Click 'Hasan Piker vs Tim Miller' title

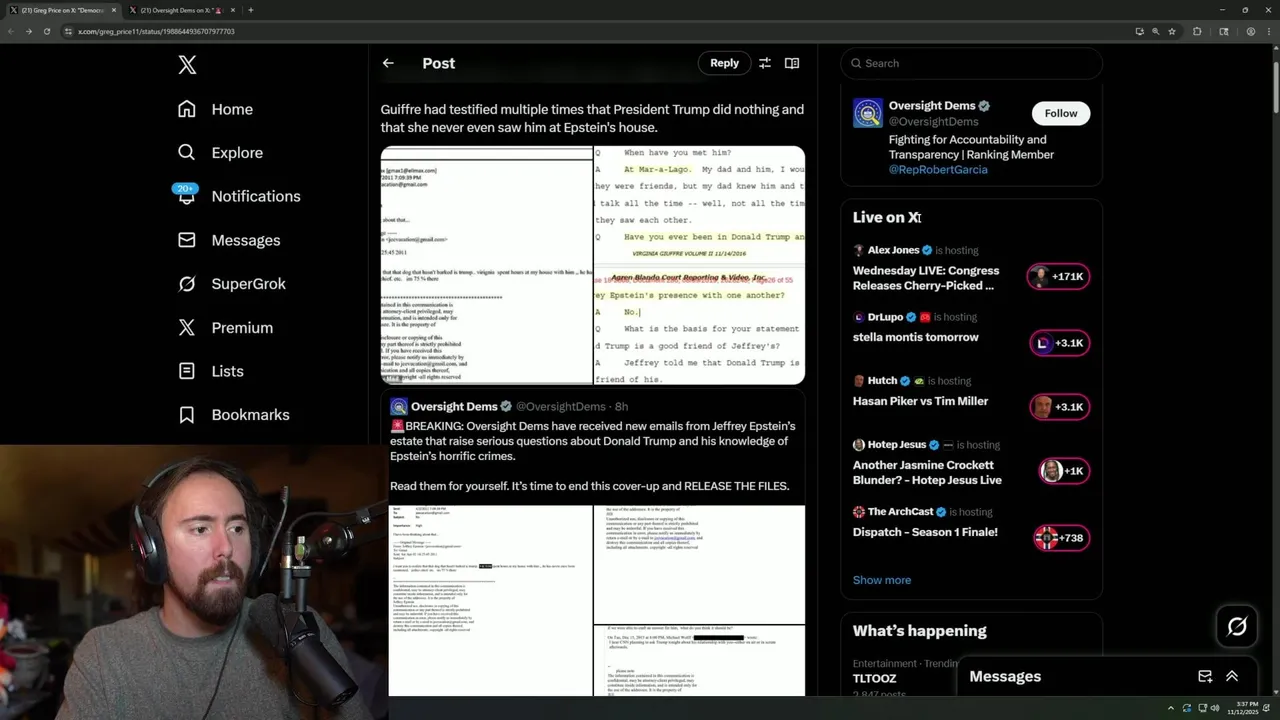tap(920, 401)
